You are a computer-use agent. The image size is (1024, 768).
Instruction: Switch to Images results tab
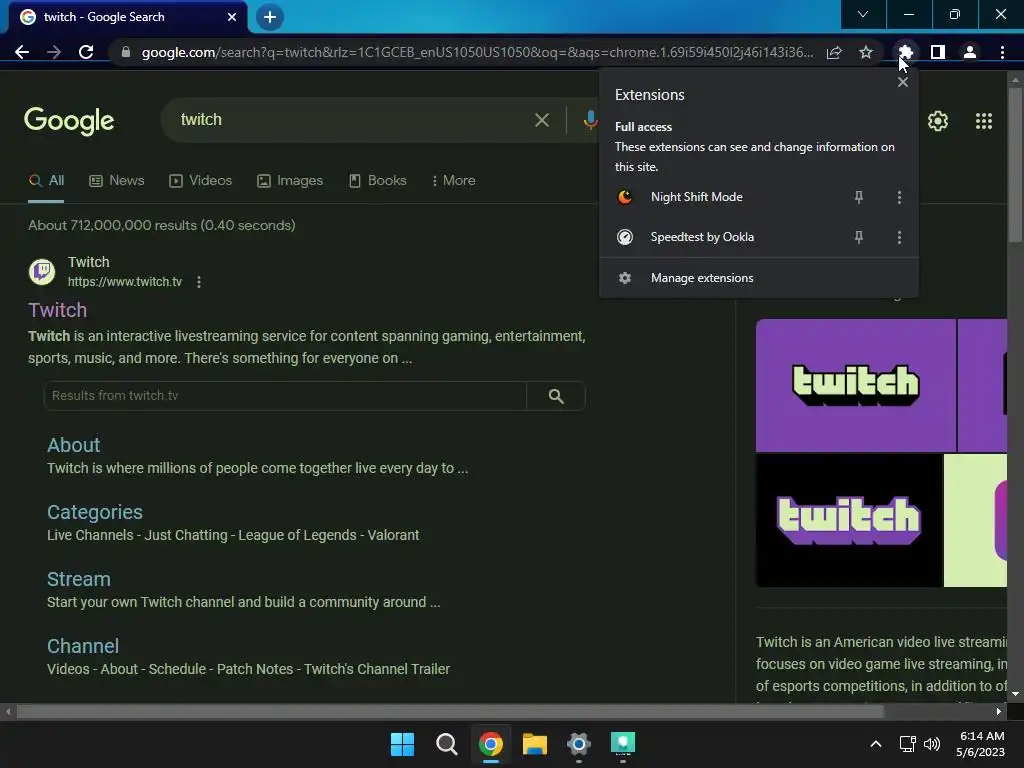point(290,181)
